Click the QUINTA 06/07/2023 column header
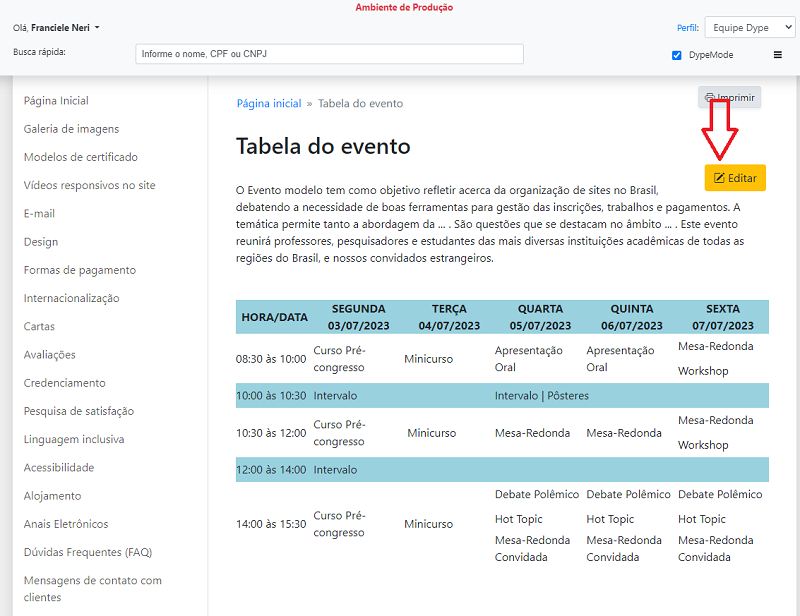The width and height of the screenshot is (800, 616). pyautogui.click(x=632, y=317)
